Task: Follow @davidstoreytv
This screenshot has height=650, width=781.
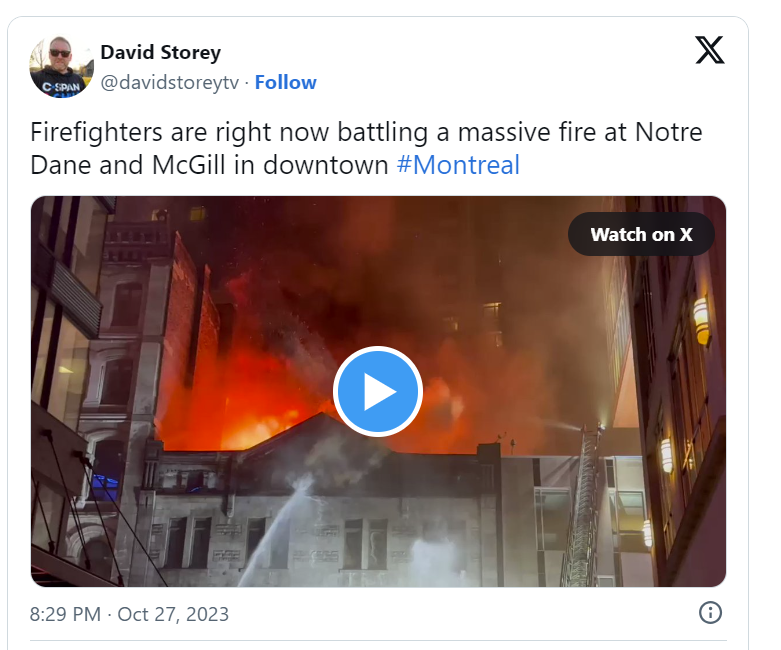Action: (x=285, y=82)
